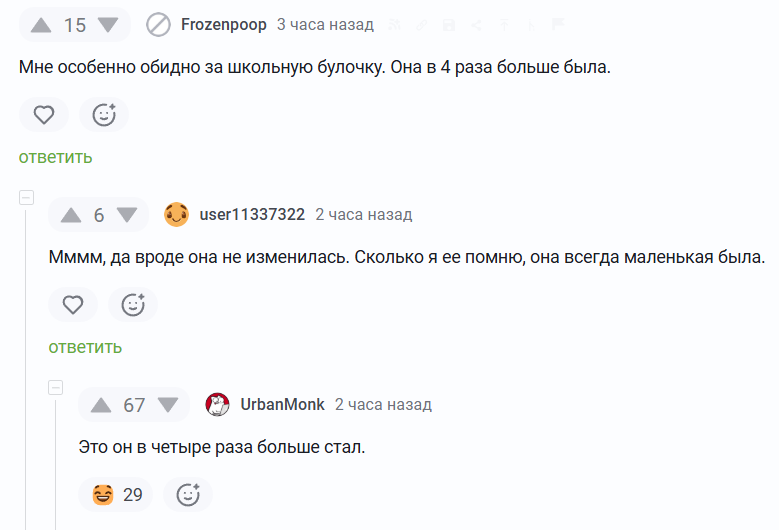The image size is (779, 530).
Task: Open UrbanMonk's profile via the username
Action: (x=282, y=405)
